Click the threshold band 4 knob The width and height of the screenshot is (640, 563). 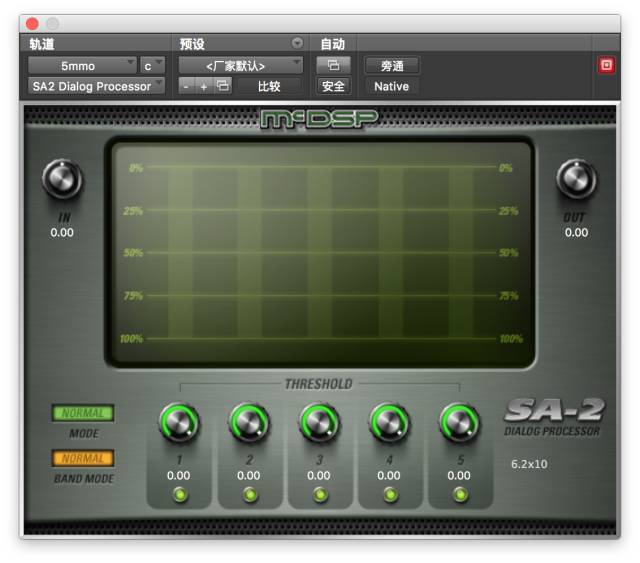pos(390,423)
